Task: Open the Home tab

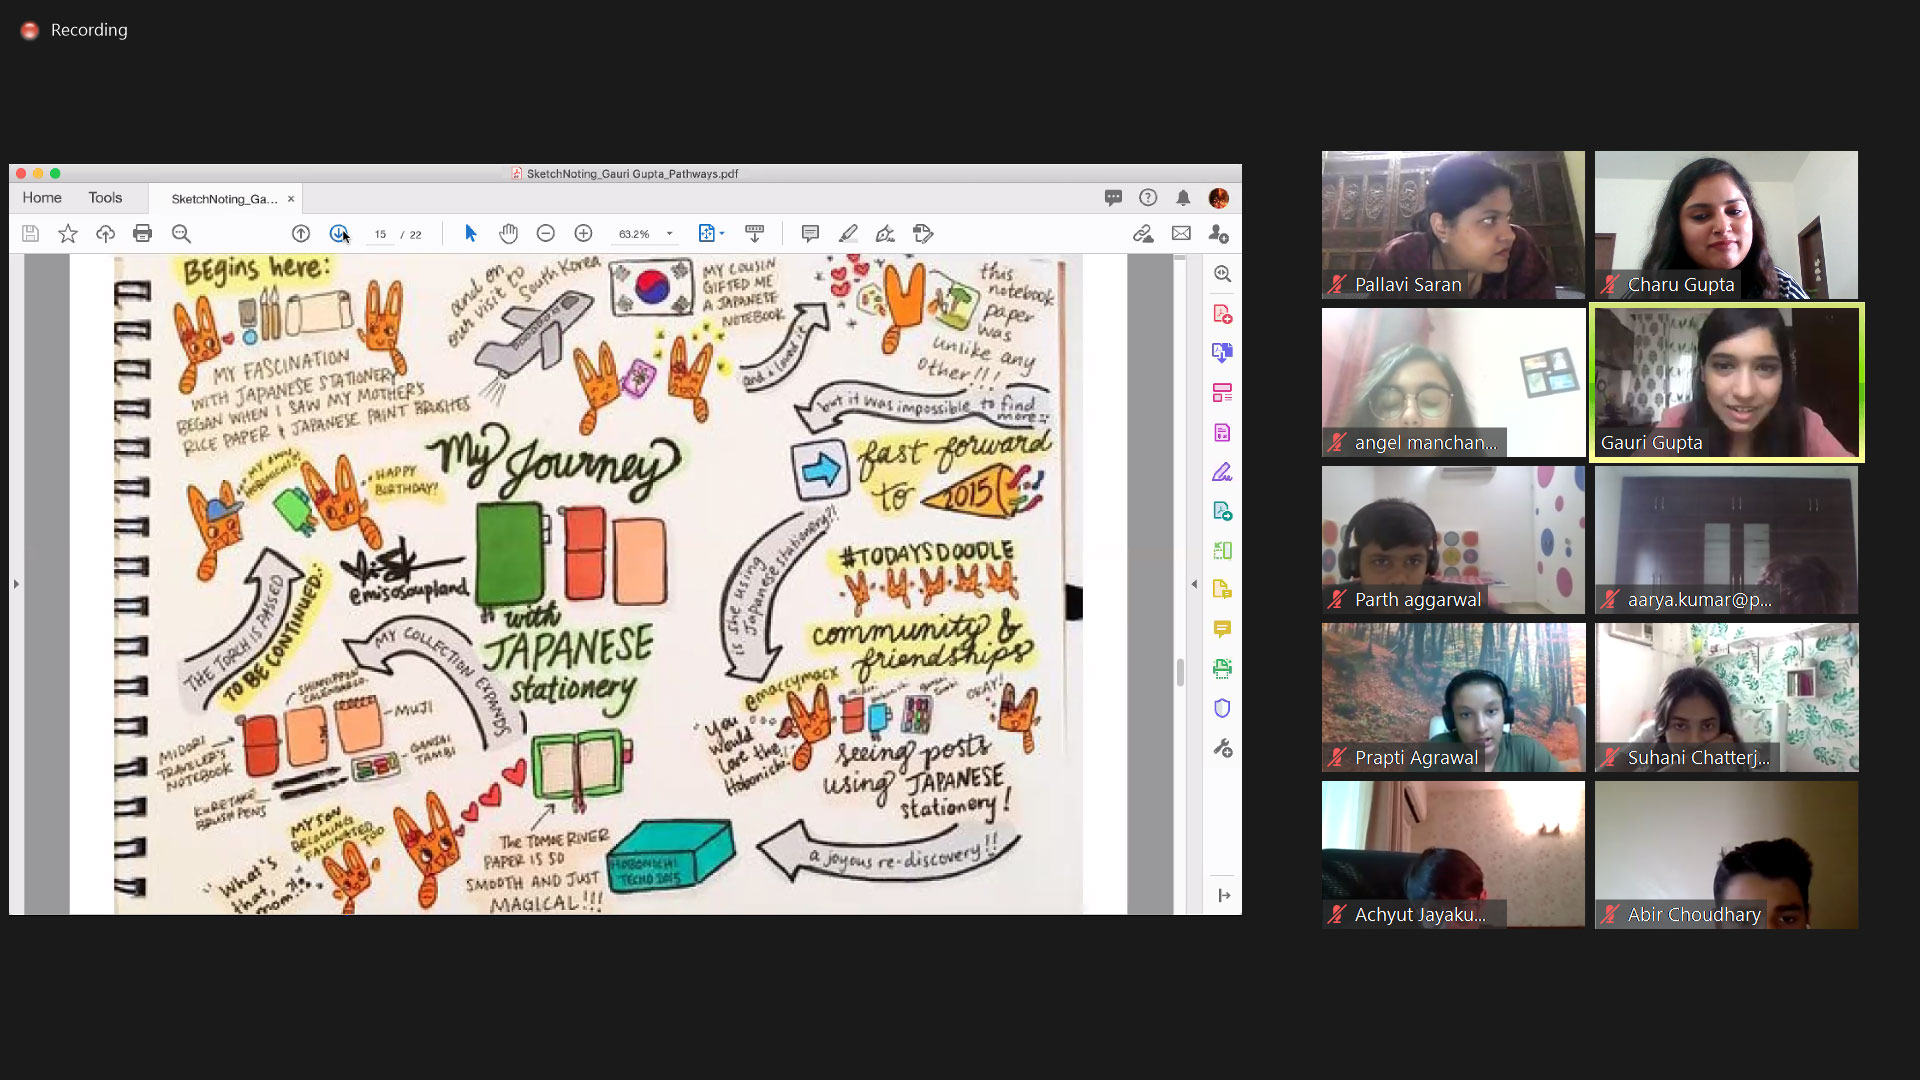Action: pyautogui.click(x=42, y=198)
